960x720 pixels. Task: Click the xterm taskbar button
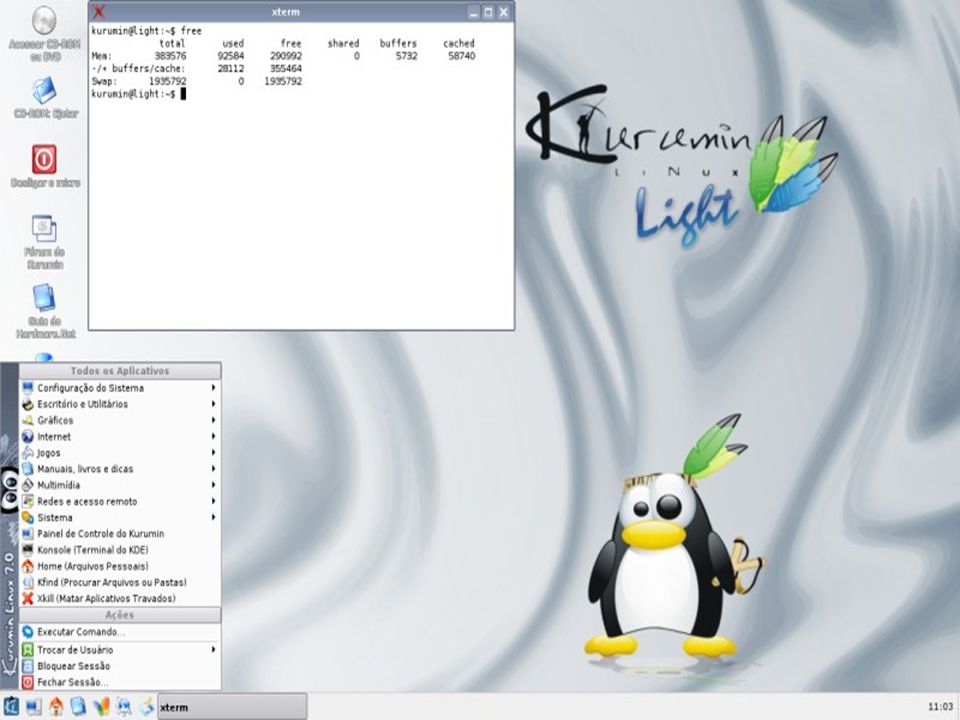pyautogui.click(x=232, y=707)
